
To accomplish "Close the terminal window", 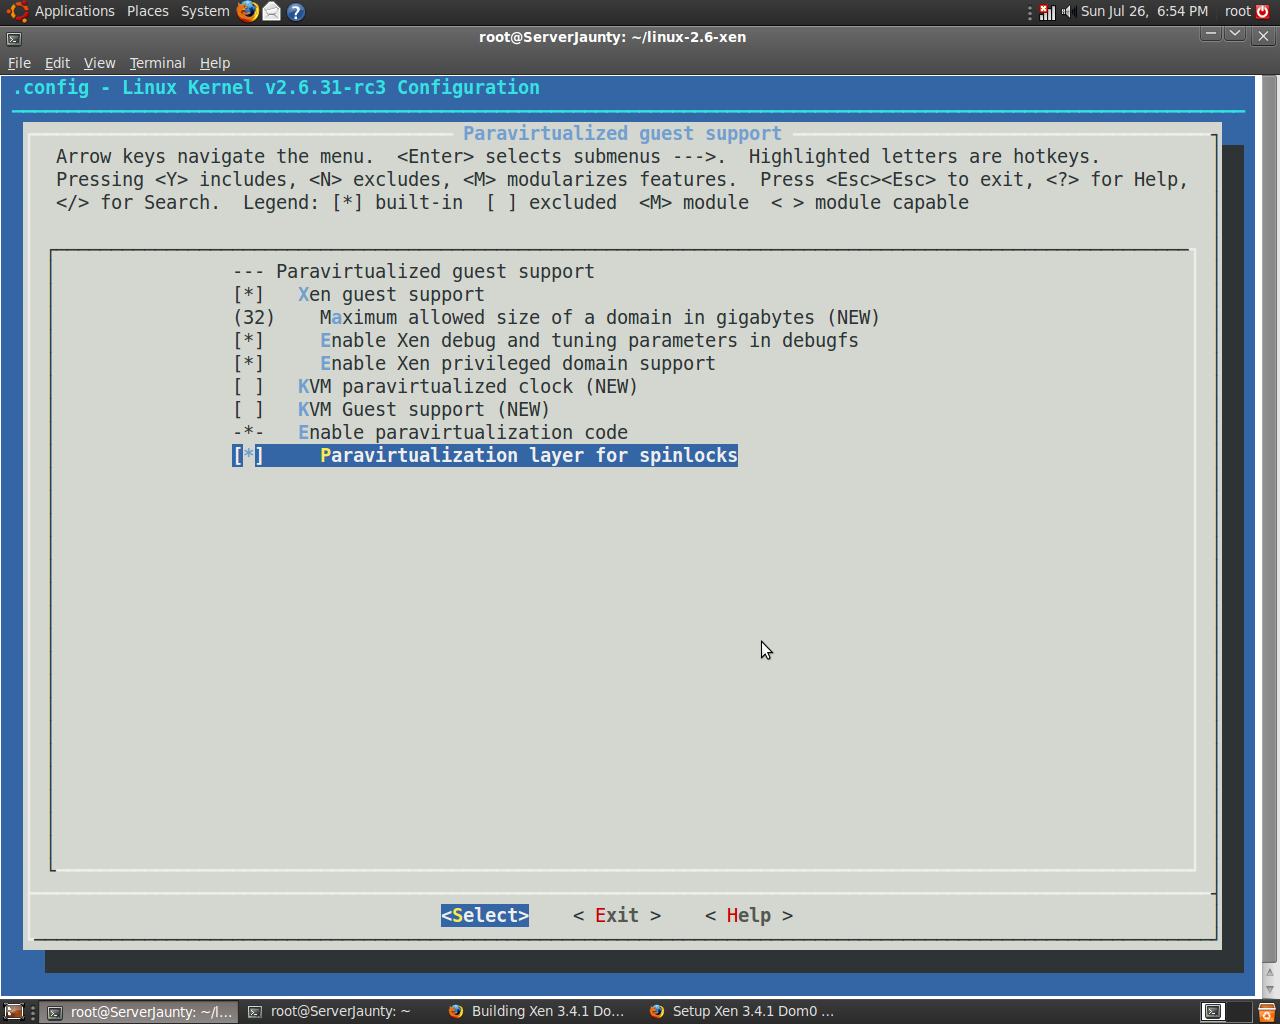I will point(1263,35).
